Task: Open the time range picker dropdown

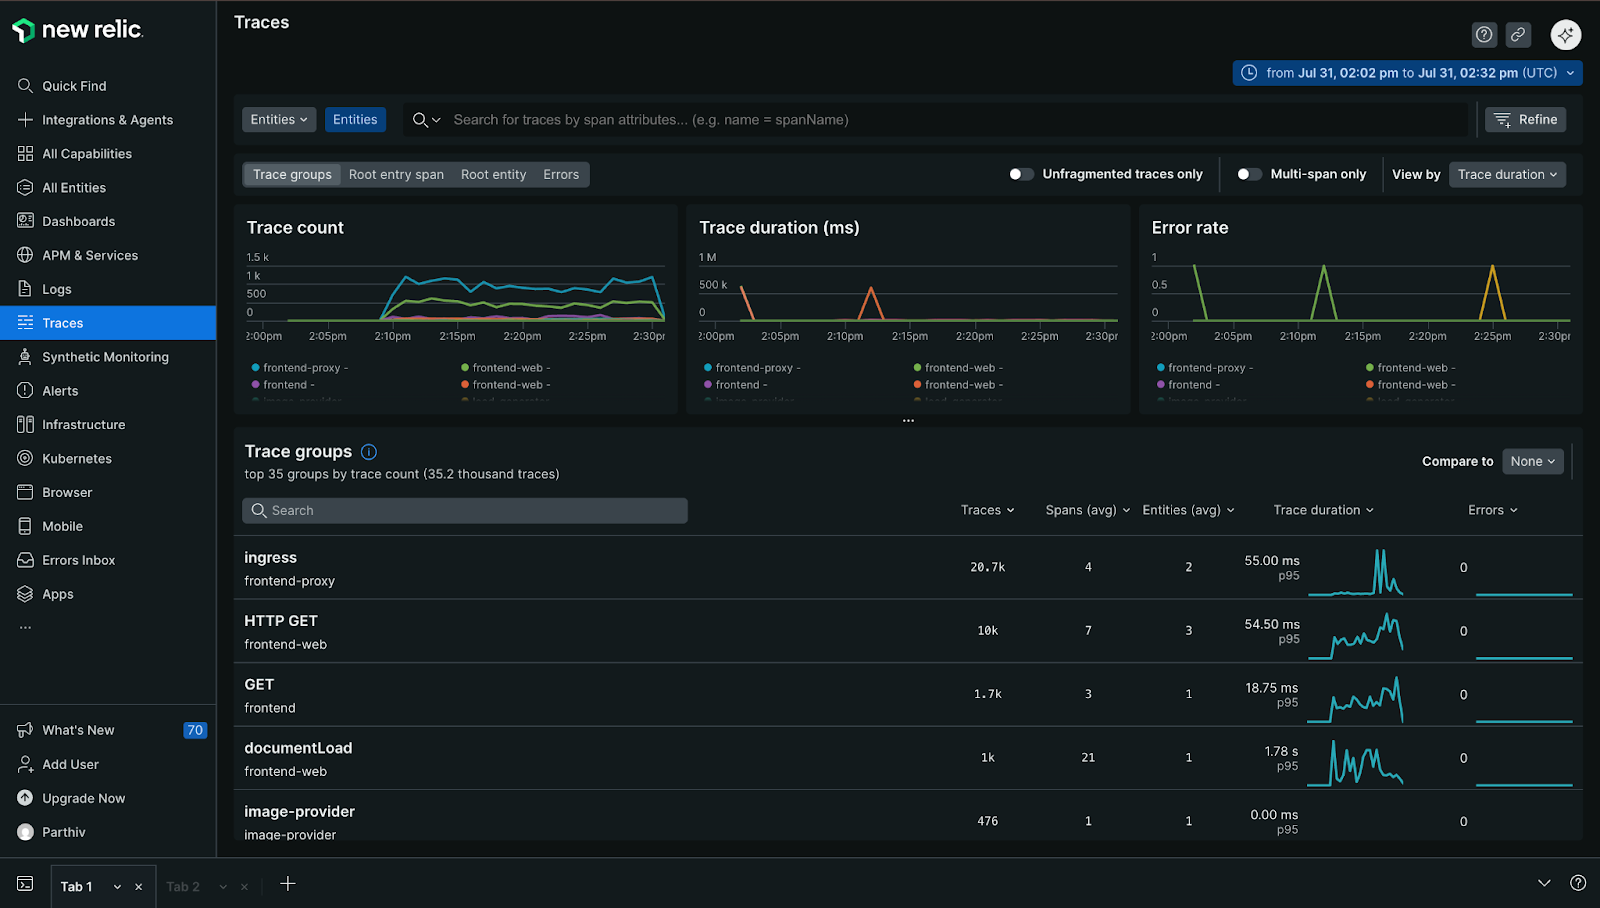Action: 1408,73
